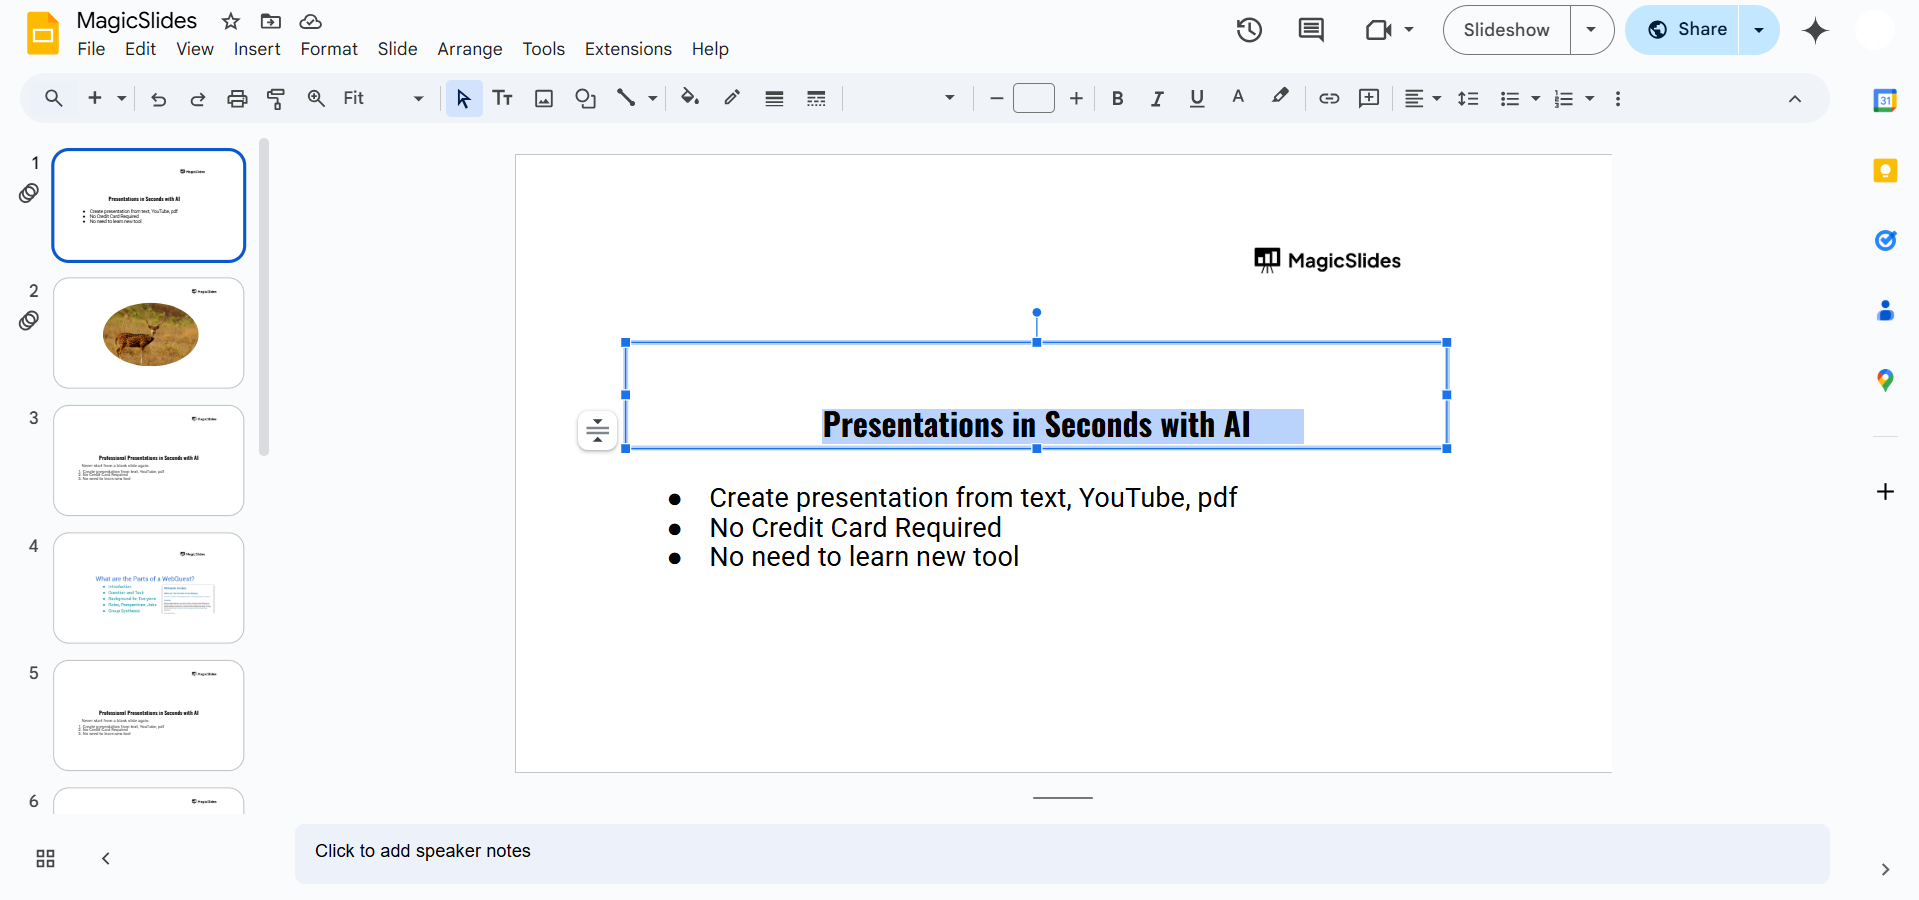The width and height of the screenshot is (1919, 900).
Task: Hide the menus with the up chevron
Action: pyautogui.click(x=1795, y=98)
